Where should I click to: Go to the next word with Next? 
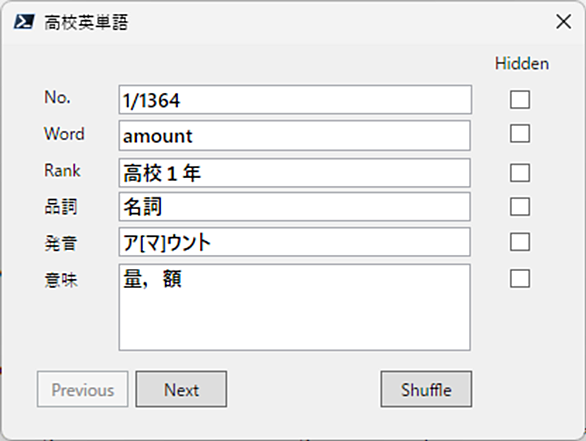click(181, 389)
